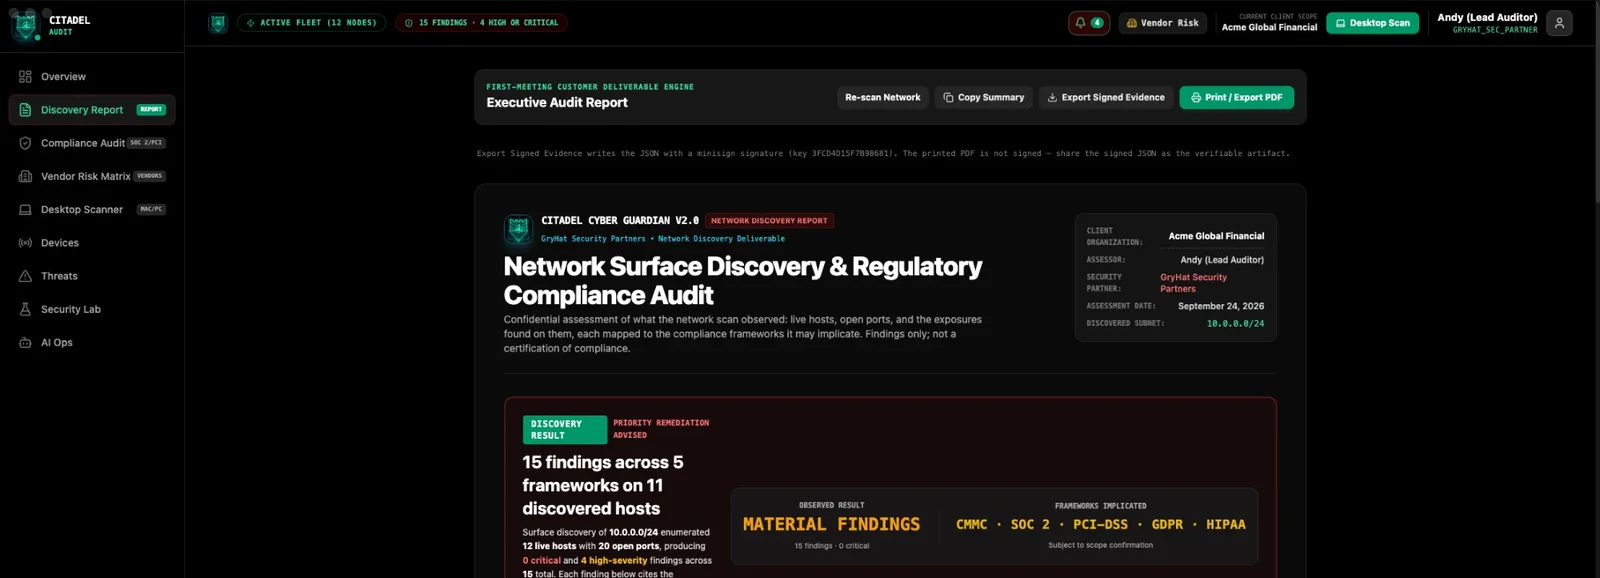Click the Copy Summary button
1600x578 pixels.
[x=983, y=98]
